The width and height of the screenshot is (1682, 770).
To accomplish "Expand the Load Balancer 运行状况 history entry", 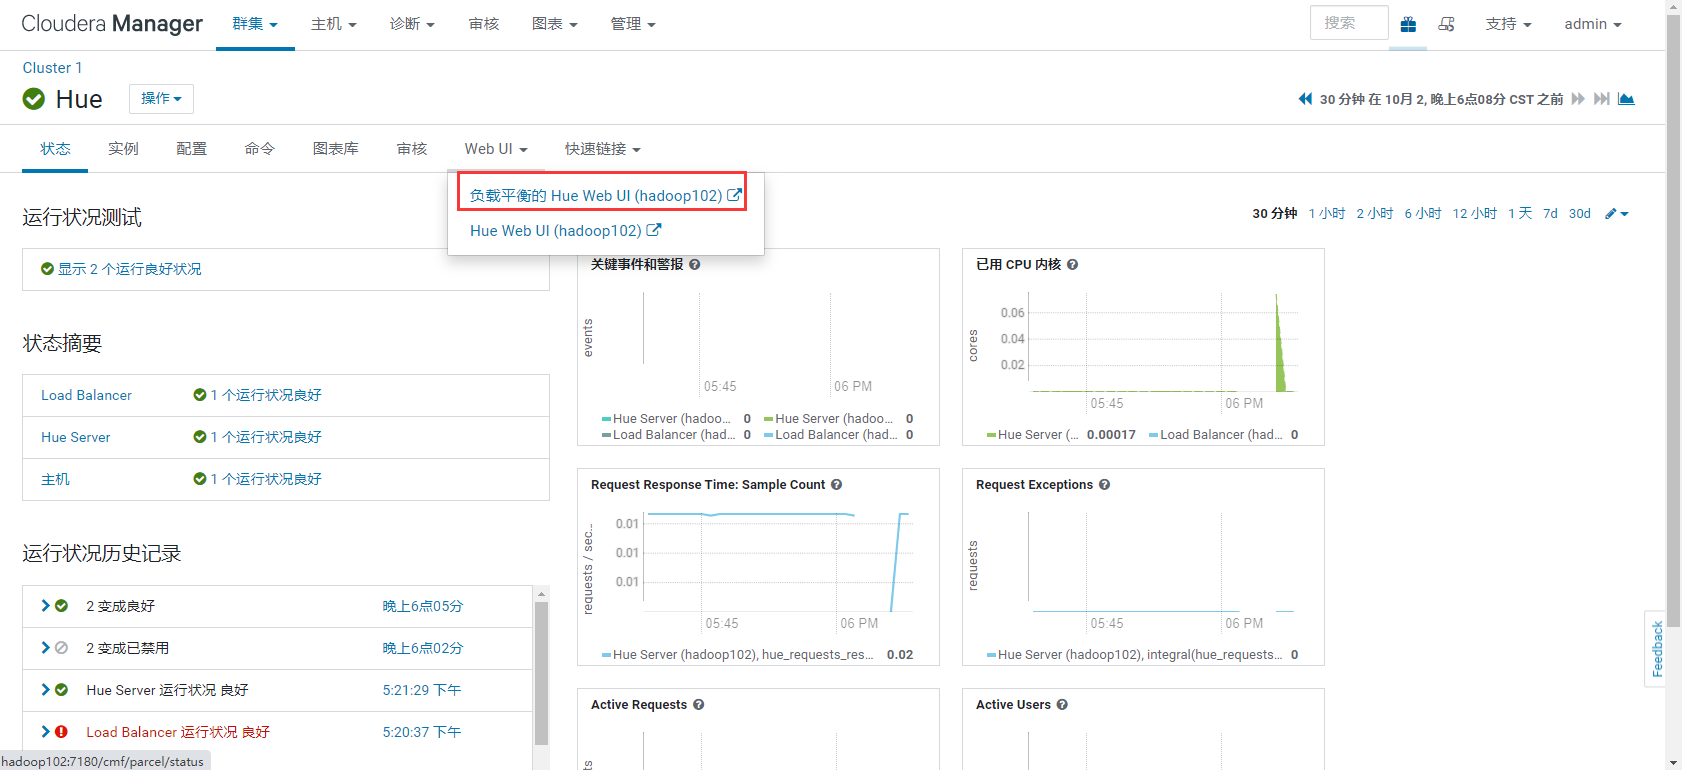I will coord(45,732).
